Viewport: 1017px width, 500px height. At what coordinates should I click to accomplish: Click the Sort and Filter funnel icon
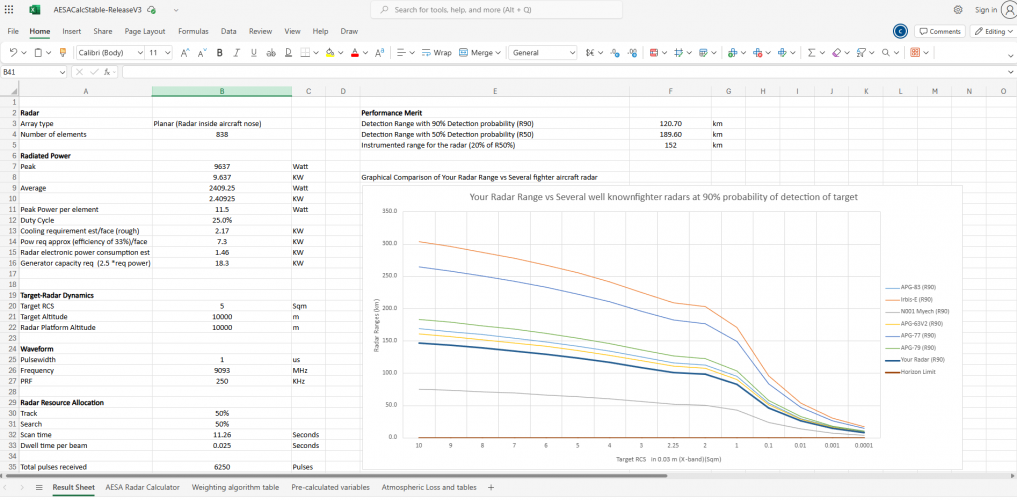[x=861, y=53]
